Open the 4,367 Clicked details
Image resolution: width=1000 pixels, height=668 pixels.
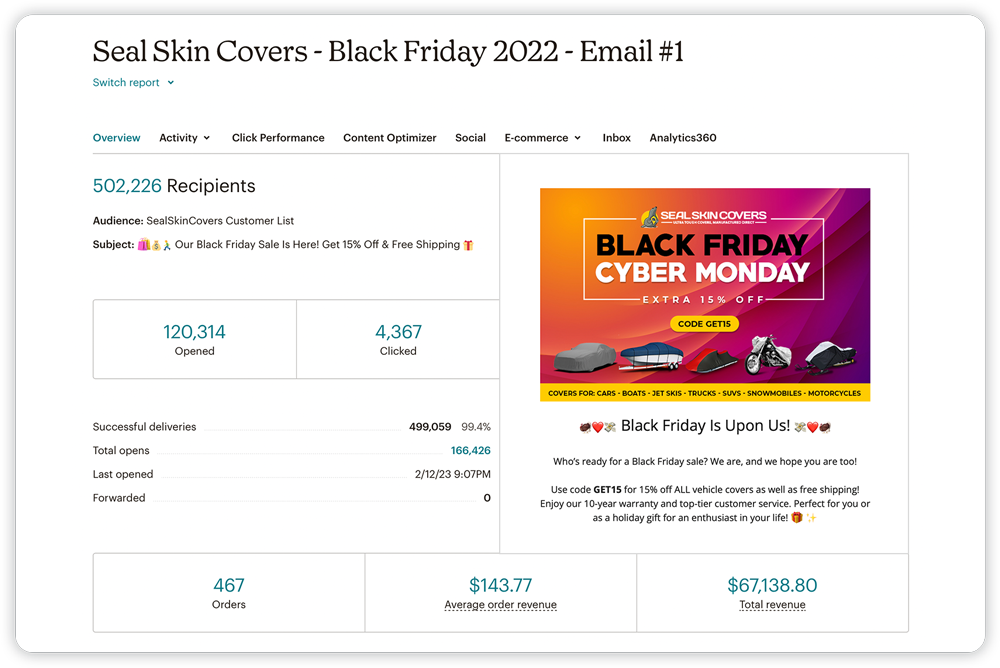point(398,330)
